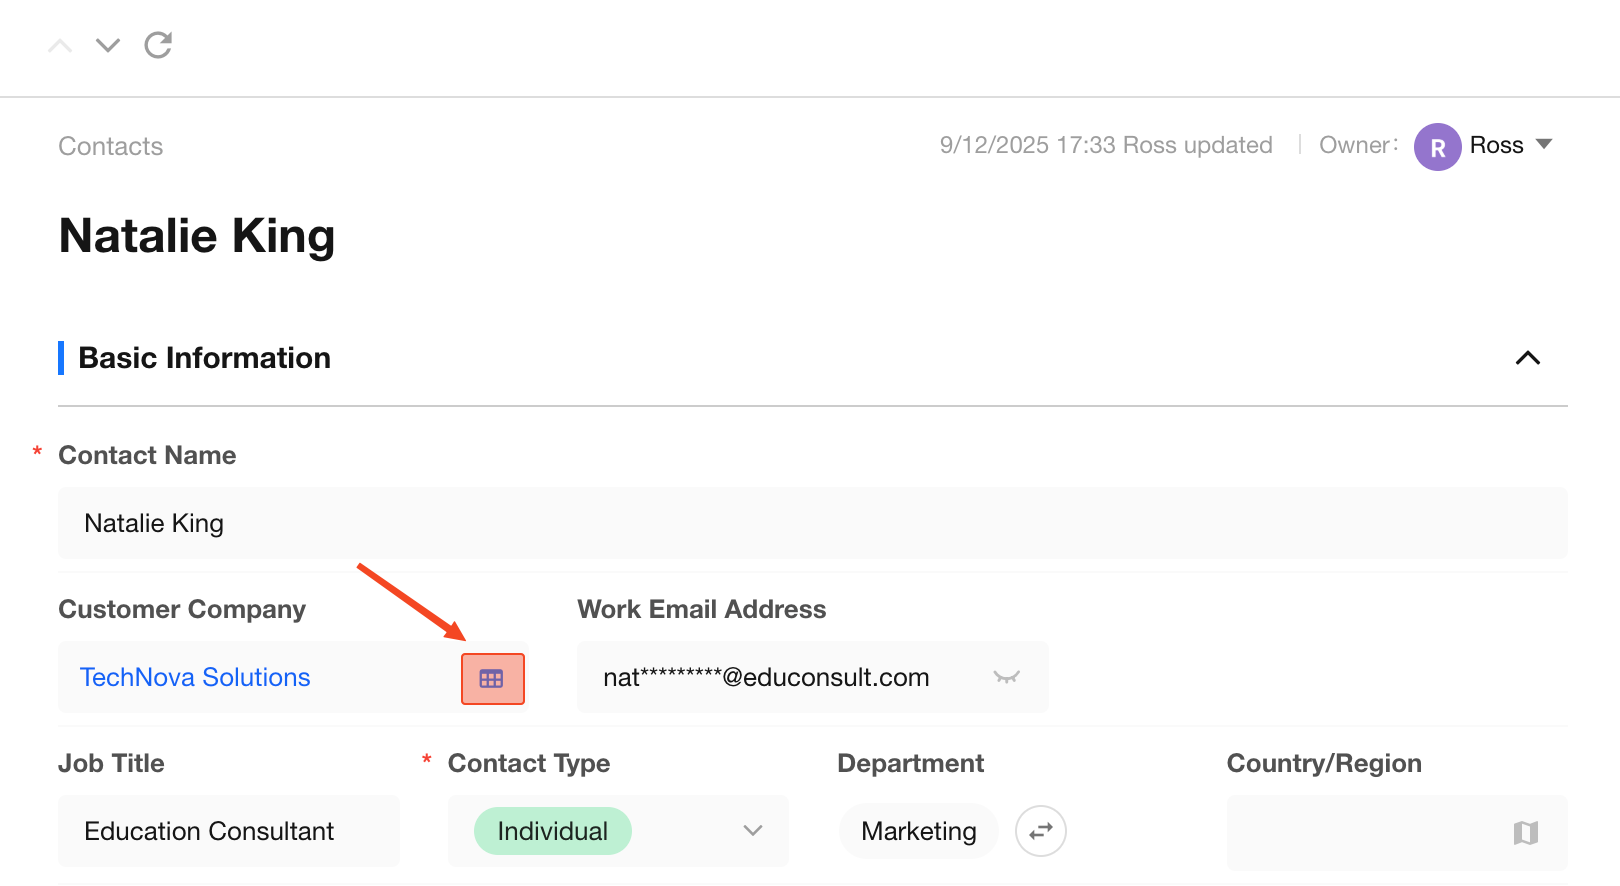Click the table icon beside TechNova Solutions
The height and width of the screenshot is (886, 1620).
coord(492,679)
